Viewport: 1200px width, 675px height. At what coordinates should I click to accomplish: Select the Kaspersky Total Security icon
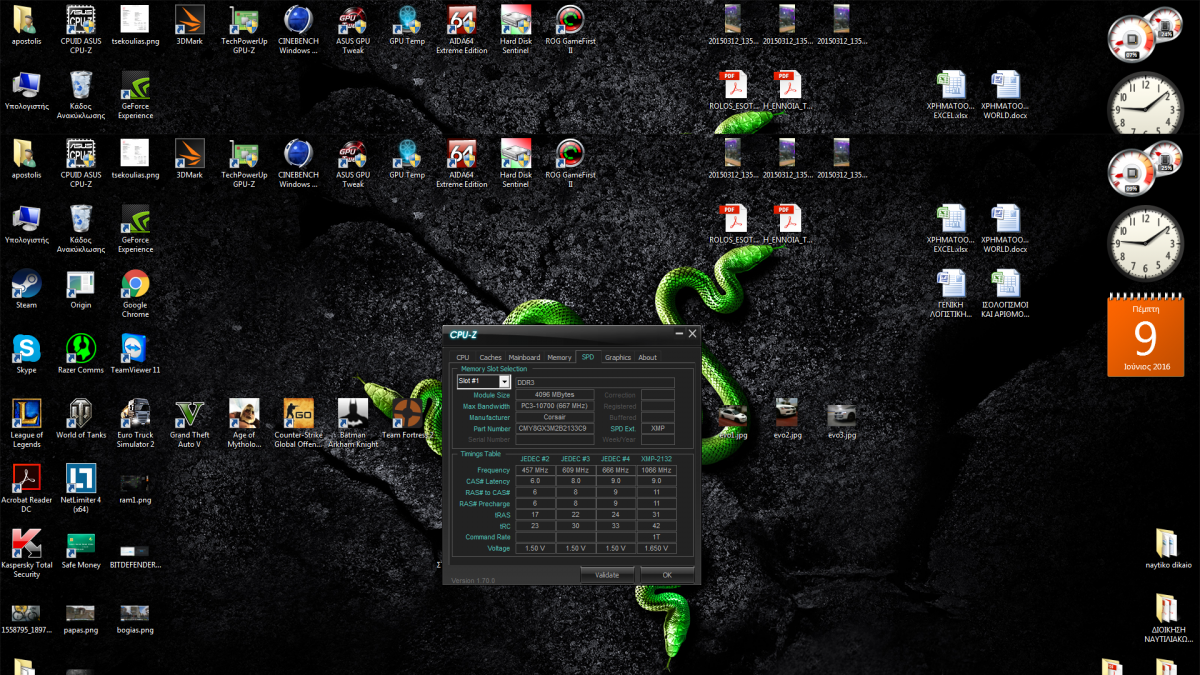(x=26, y=553)
